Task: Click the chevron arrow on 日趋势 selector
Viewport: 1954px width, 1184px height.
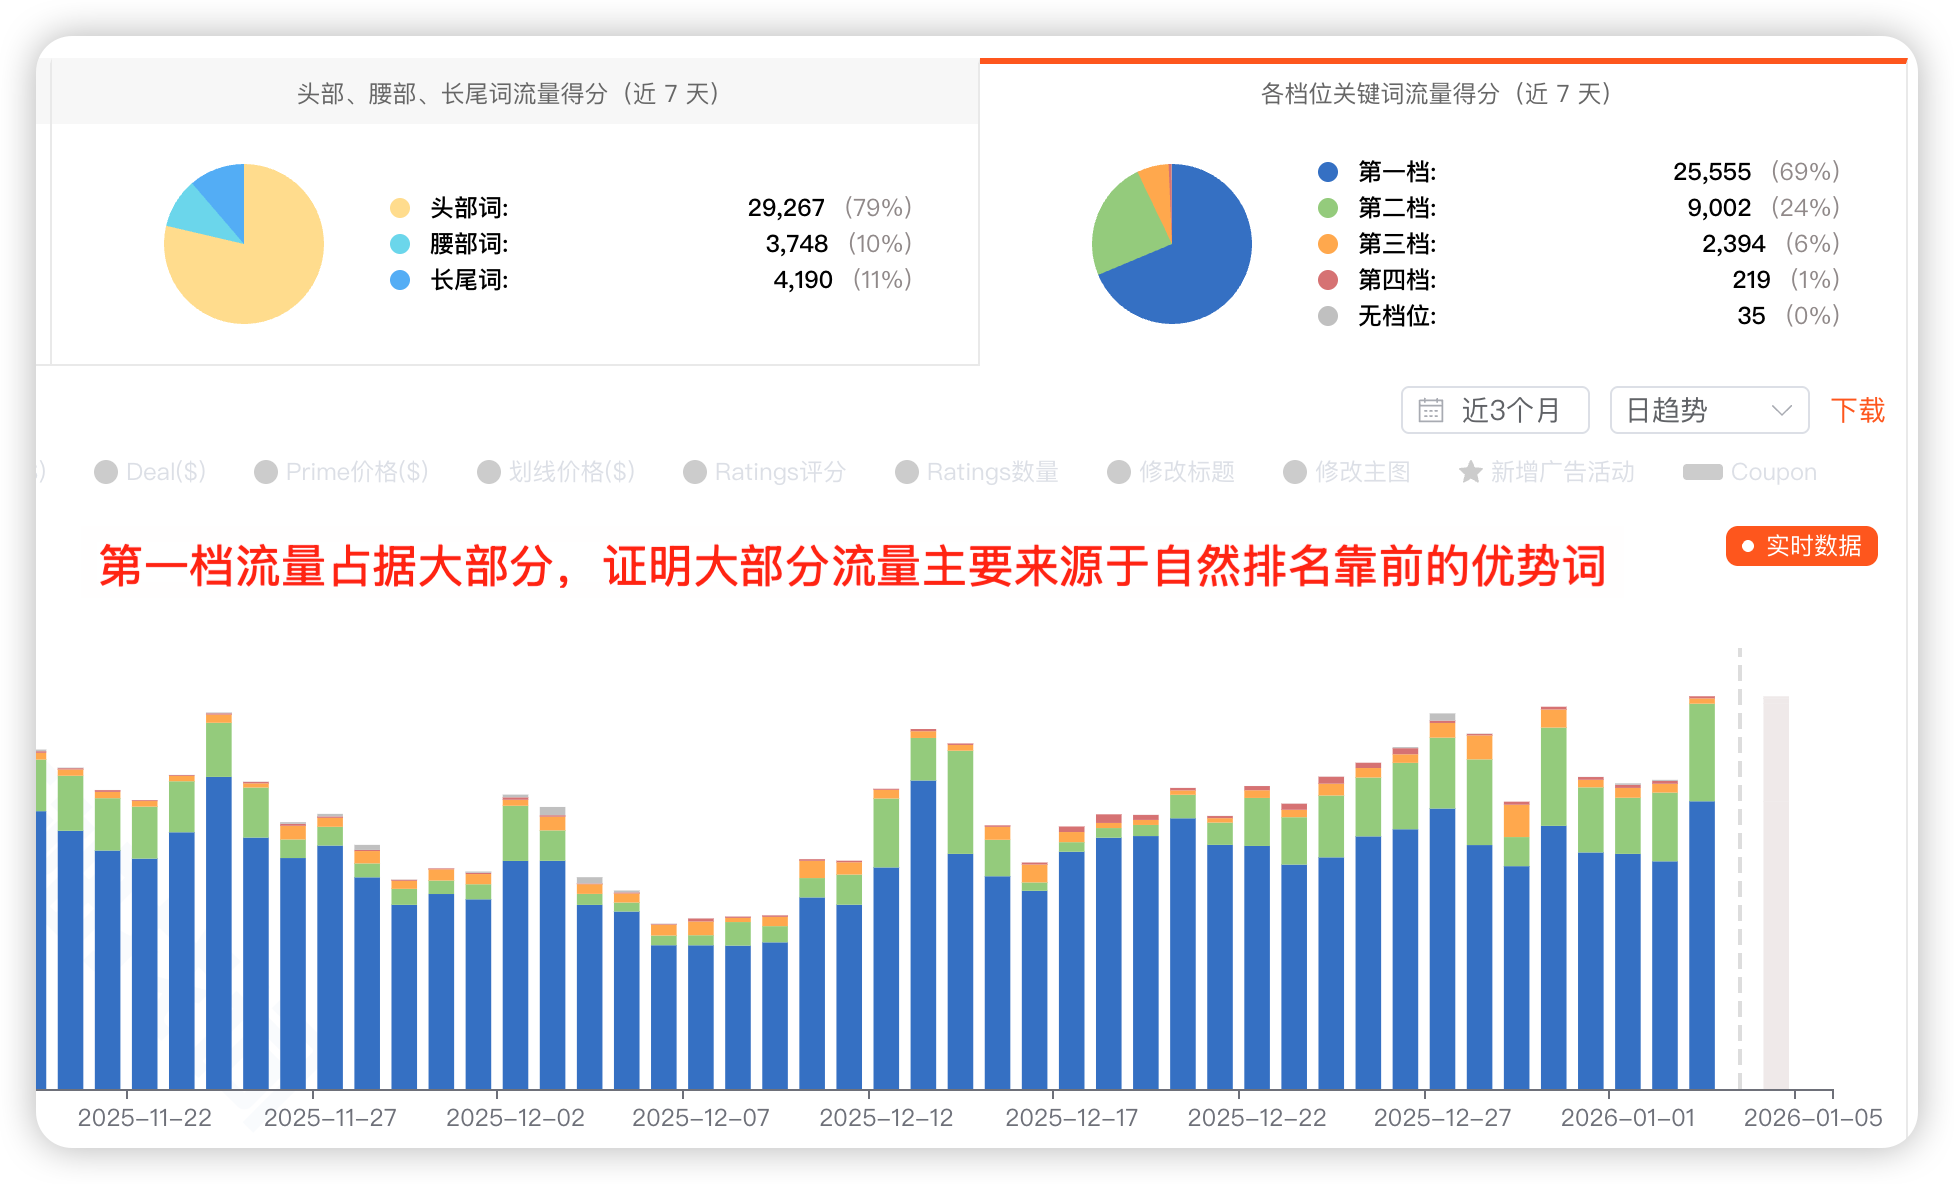Action: coord(1781,410)
